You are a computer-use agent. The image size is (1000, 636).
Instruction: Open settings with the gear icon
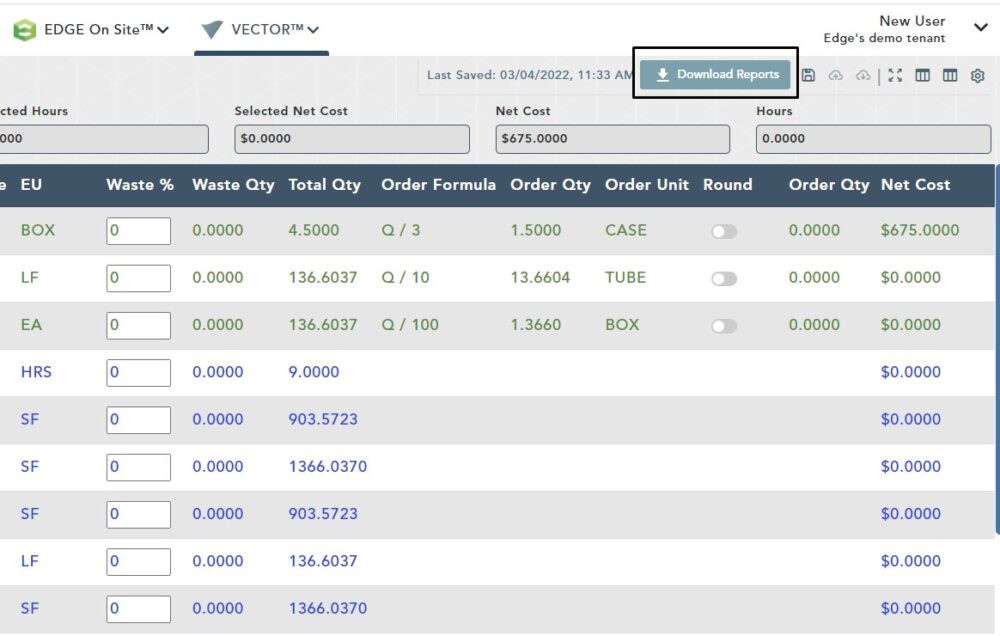[x=978, y=75]
